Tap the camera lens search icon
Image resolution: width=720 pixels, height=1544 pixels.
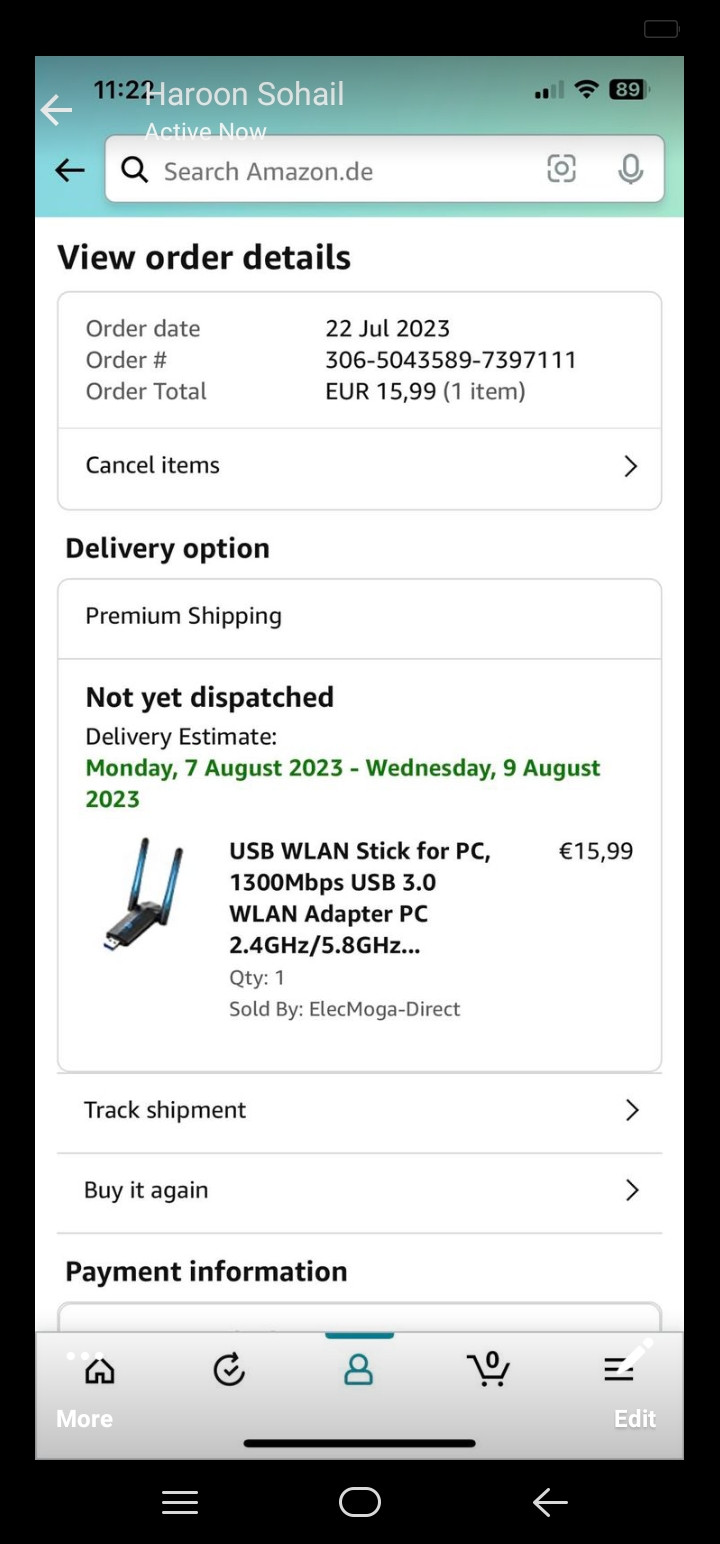(562, 169)
